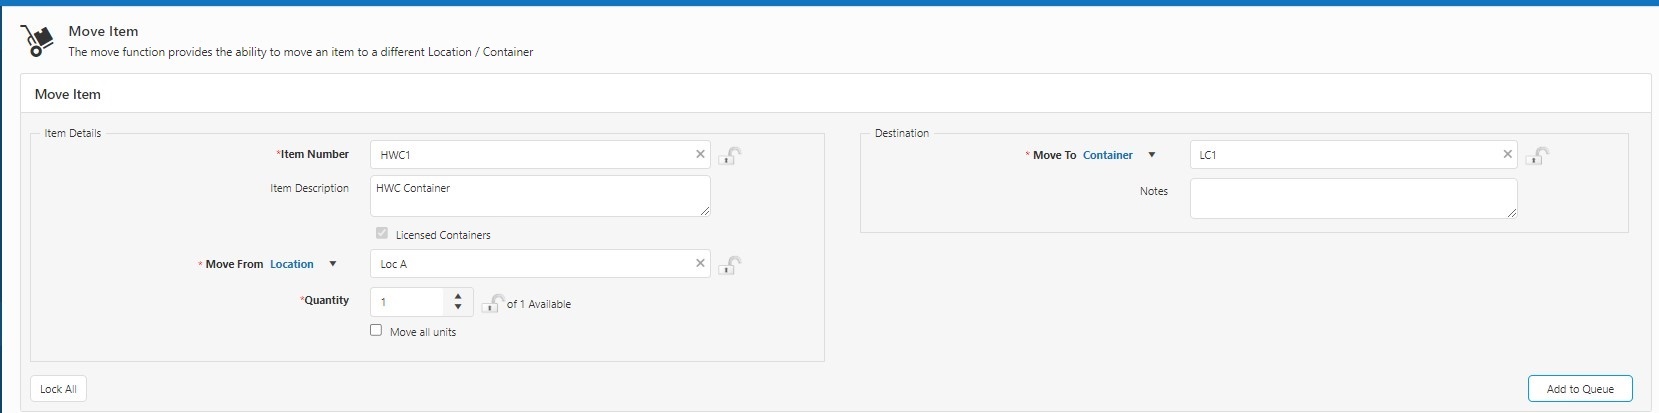Clear the Loc A field with X
This screenshot has width=1659, height=413.
click(700, 263)
